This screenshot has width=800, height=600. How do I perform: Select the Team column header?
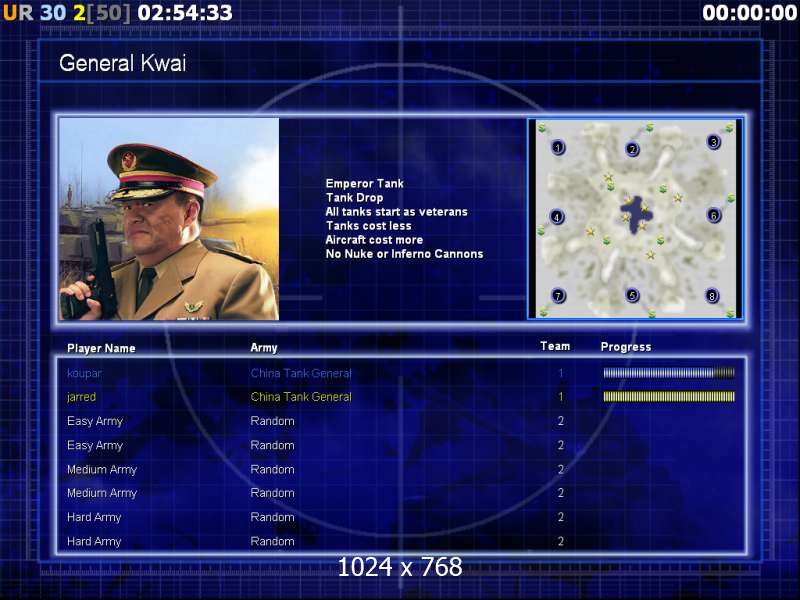coord(555,346)
